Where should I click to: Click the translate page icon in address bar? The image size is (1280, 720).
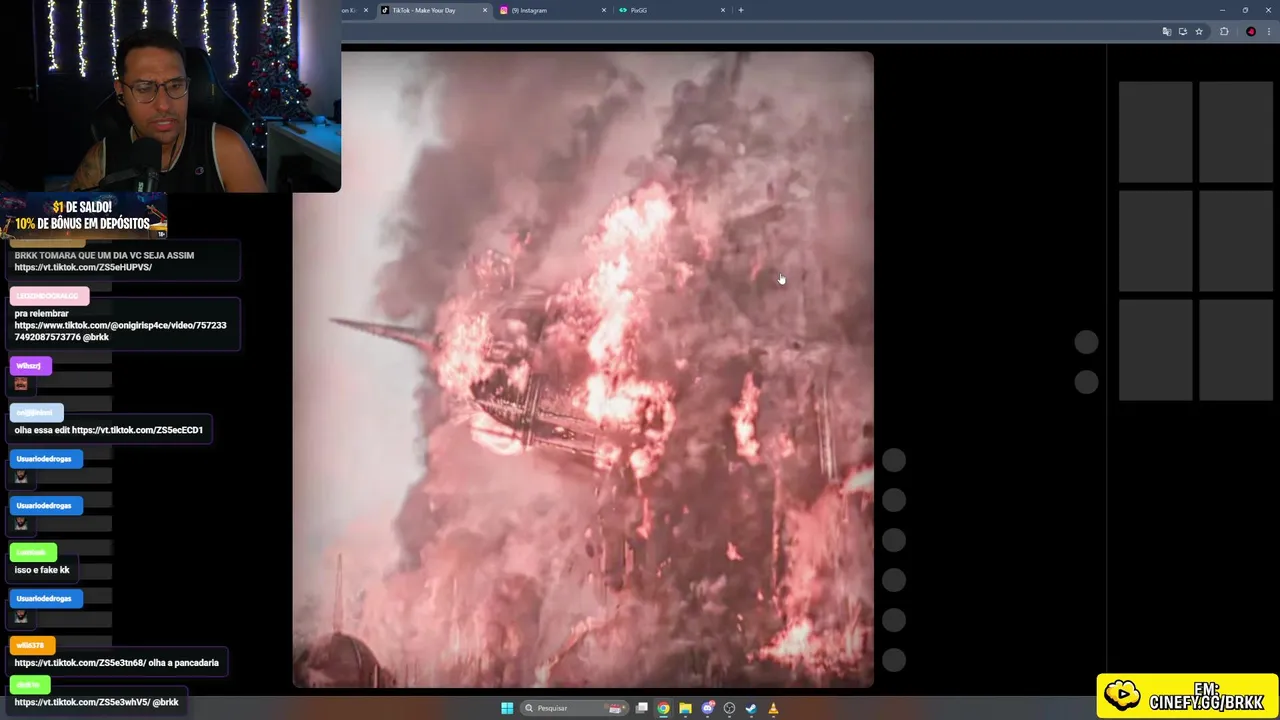[1166, 32]
